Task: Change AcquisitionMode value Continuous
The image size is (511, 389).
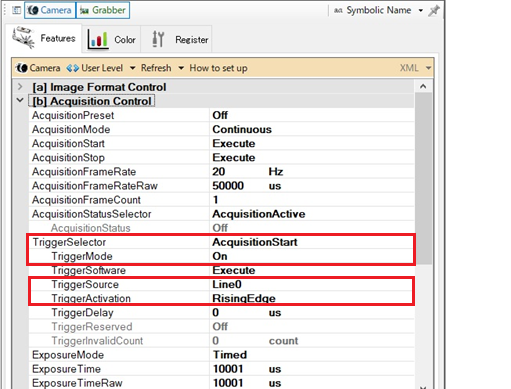Action: (242, 129)
